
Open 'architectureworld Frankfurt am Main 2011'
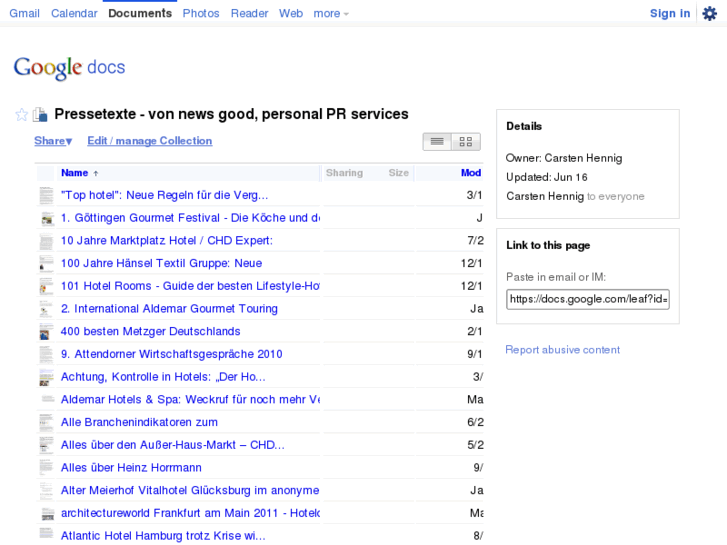(190, 513)
